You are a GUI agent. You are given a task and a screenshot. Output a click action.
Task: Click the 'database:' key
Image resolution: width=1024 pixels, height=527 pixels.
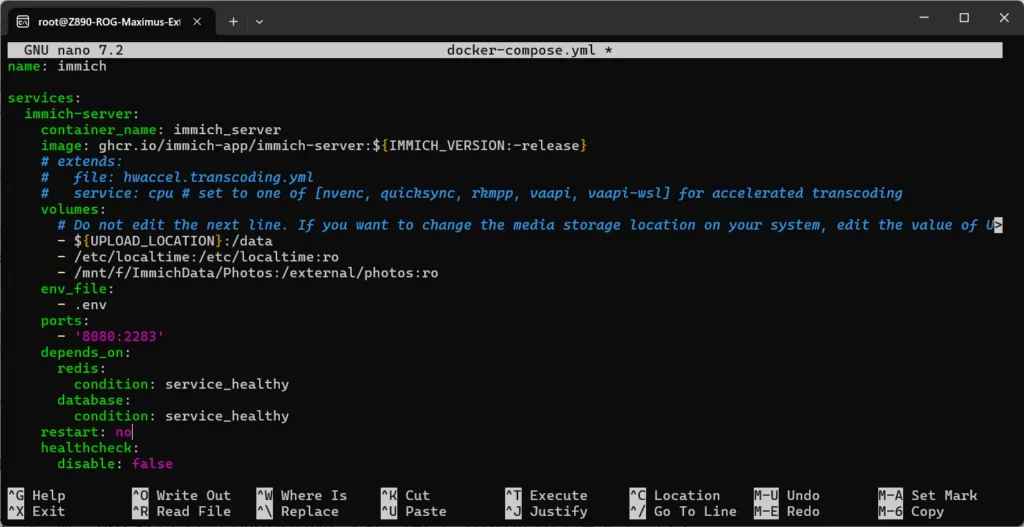click(x=94, y=400)
